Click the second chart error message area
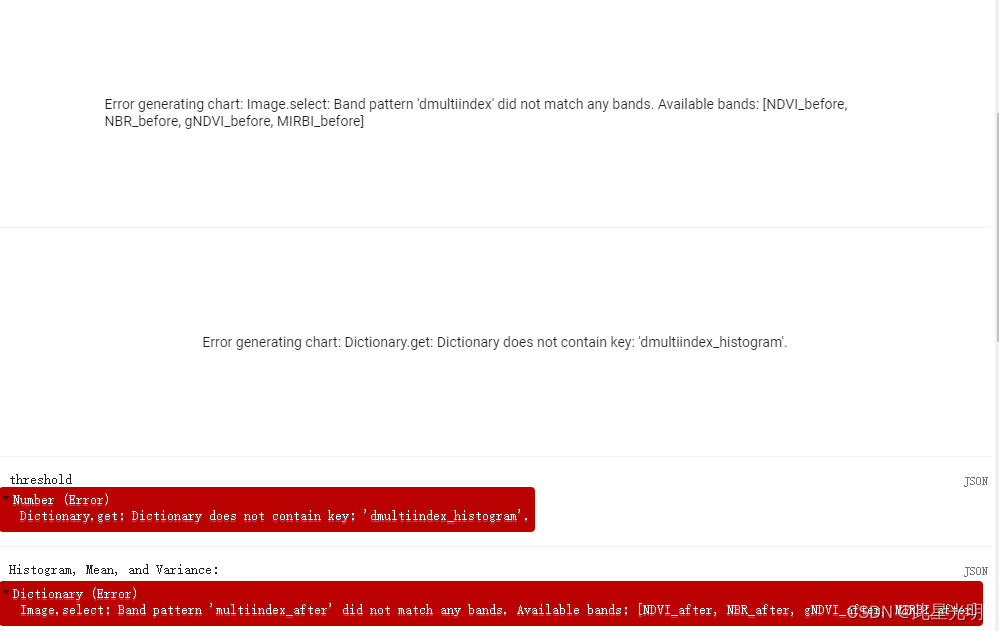The height and width of the screenshot is (631, 999). tap(494, 342)
